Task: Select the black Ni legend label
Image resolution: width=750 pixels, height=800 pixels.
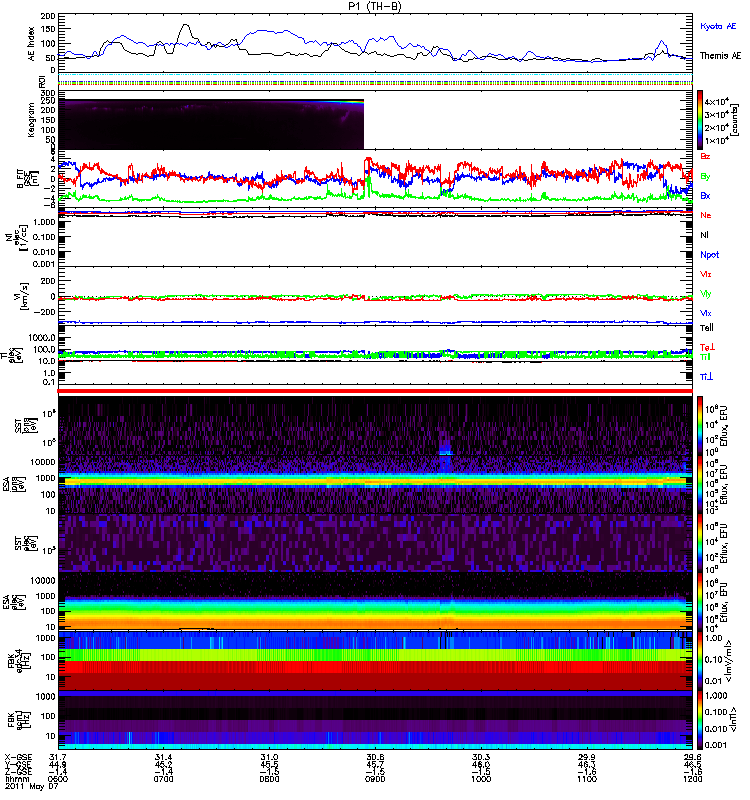Action: 704,235
